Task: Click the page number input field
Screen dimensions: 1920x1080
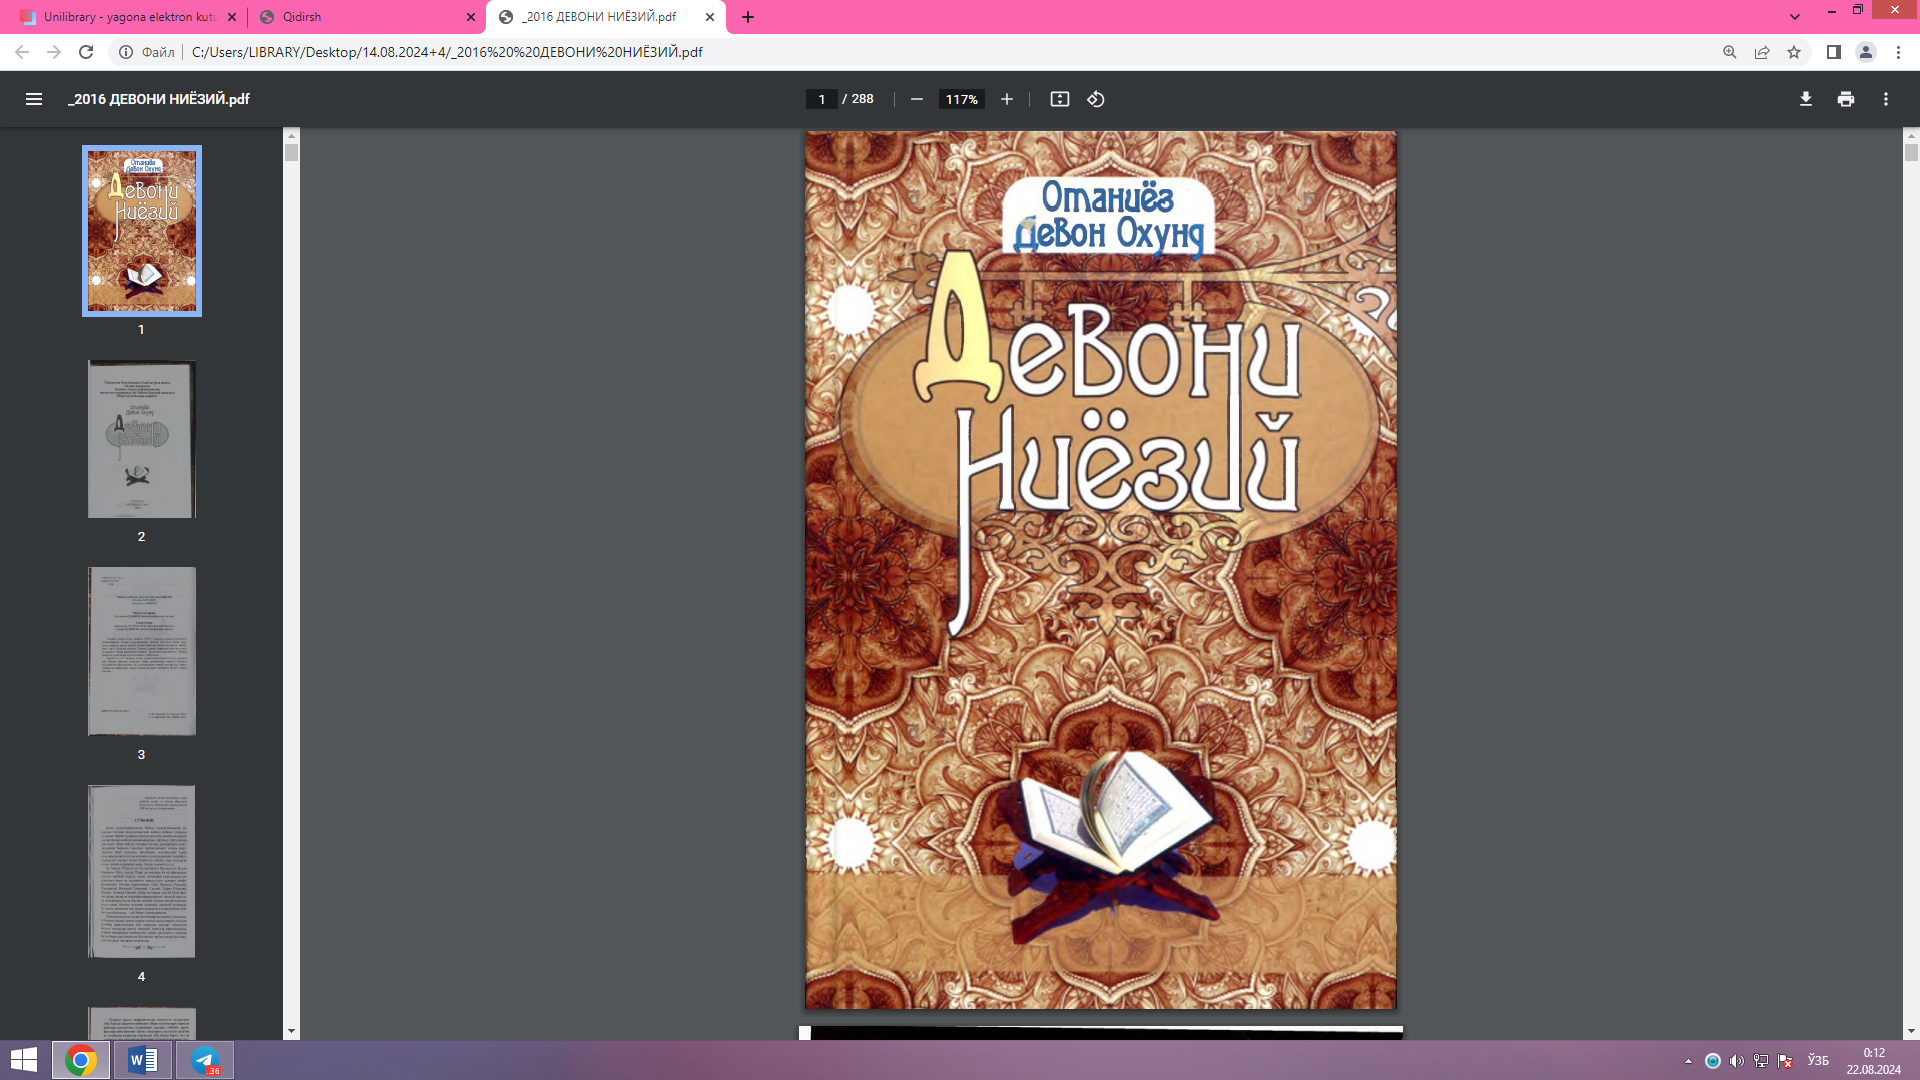Action: click(822, 99)
